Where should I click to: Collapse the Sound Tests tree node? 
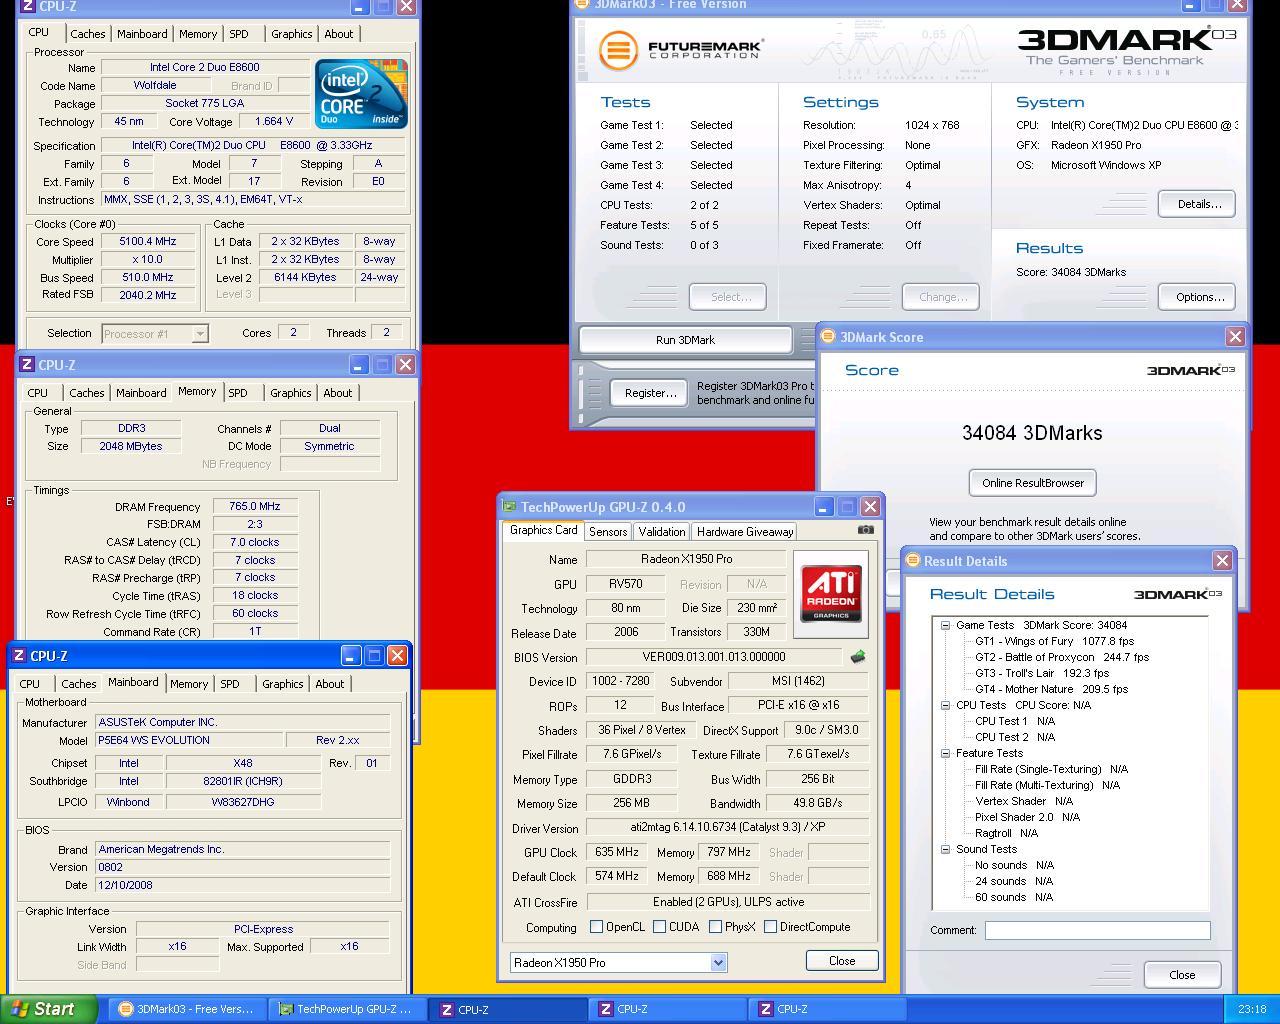pos(945,849)
